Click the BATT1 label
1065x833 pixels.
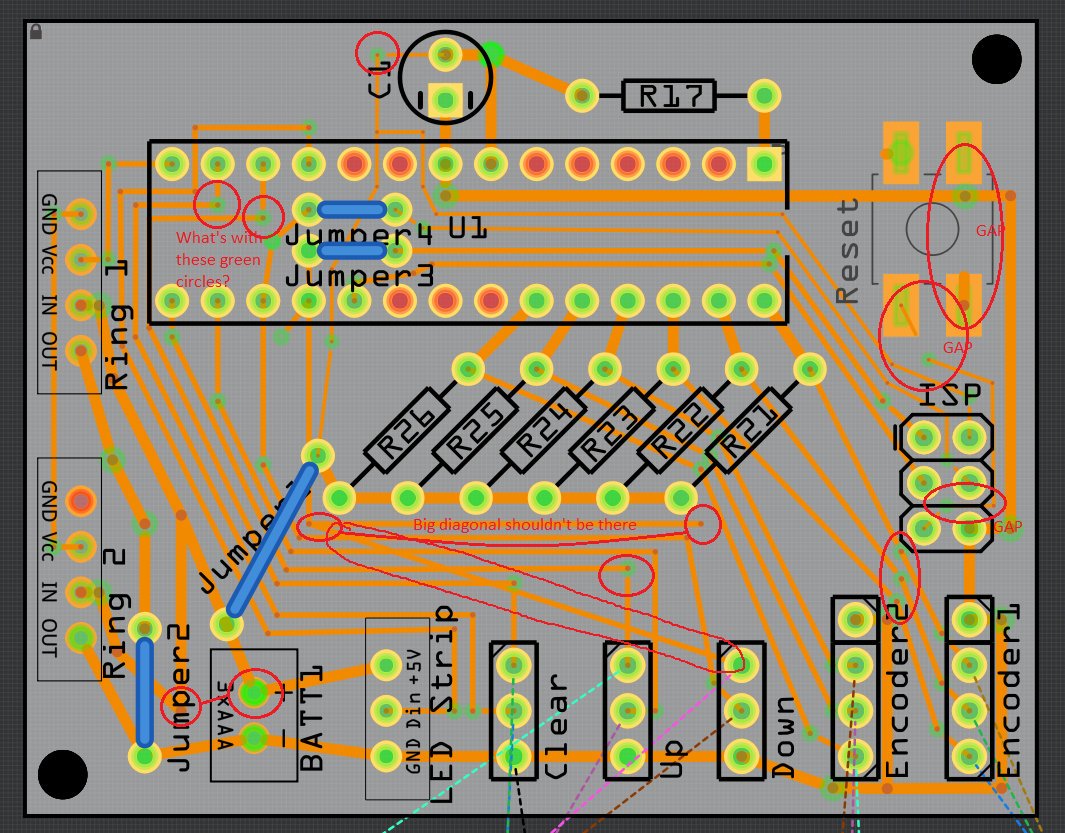point(311,719)
